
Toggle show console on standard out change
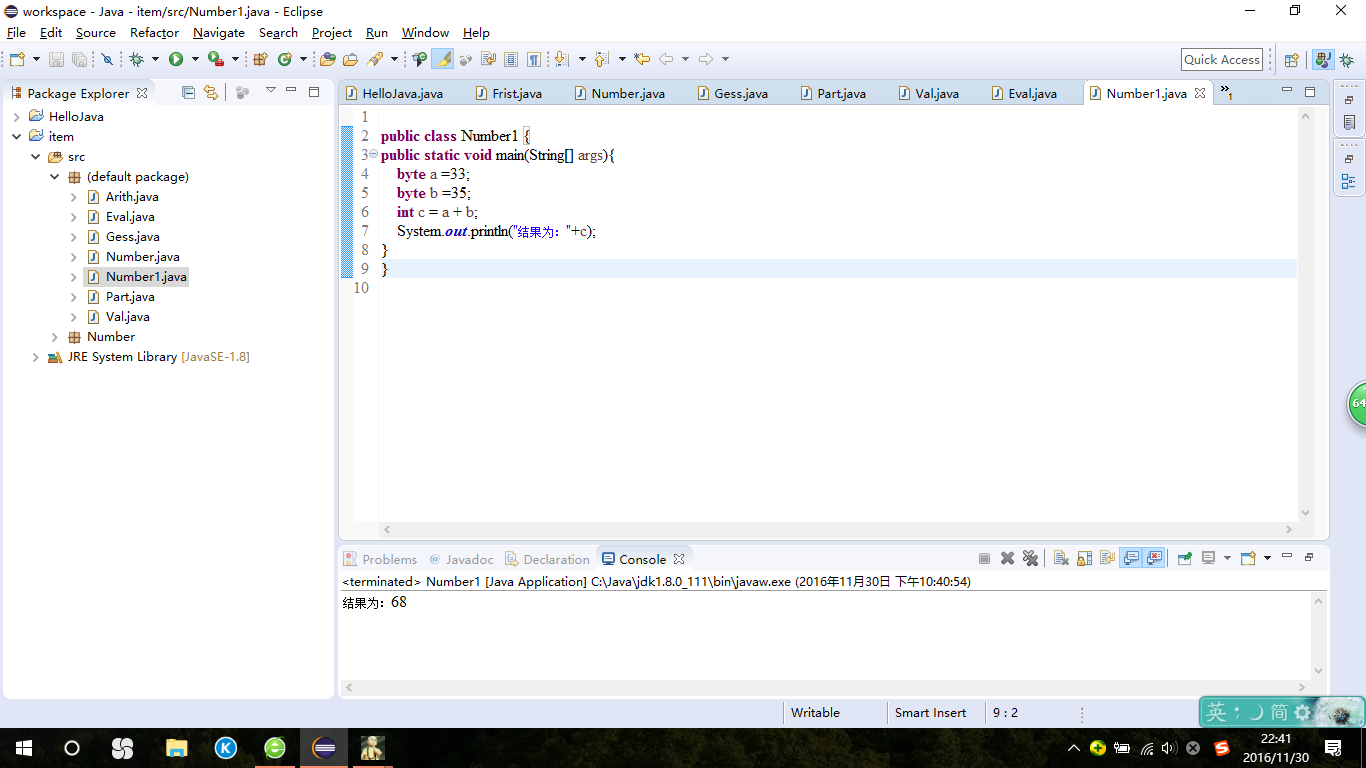pyautogui.click(x=1131, y=558)
